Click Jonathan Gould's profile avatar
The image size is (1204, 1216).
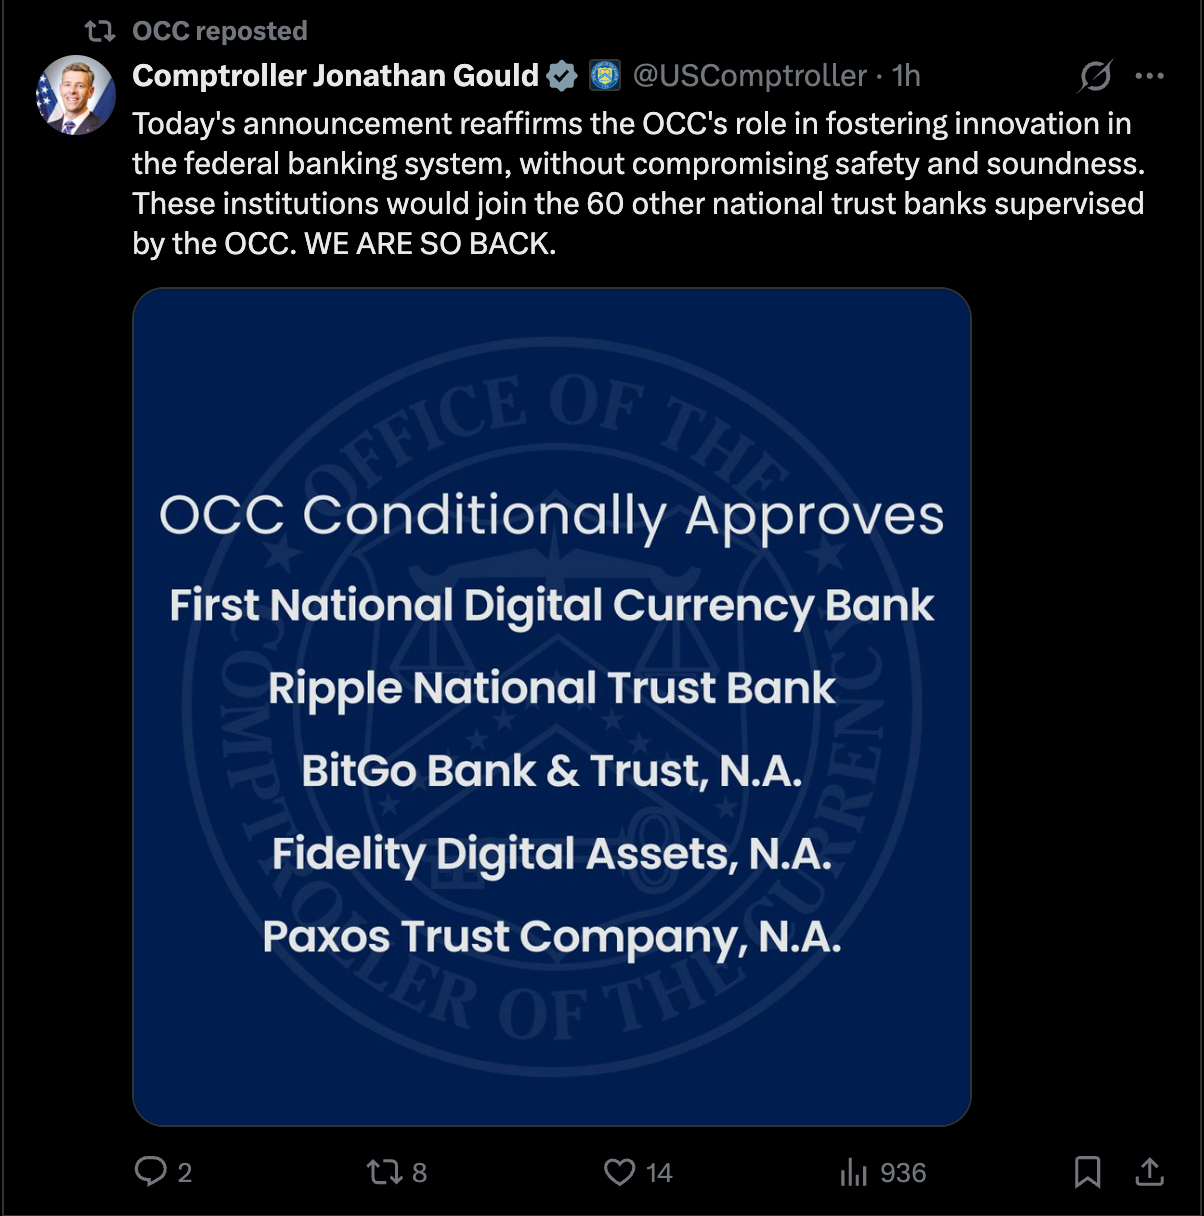pyautogui.click(x=76, y=96)
